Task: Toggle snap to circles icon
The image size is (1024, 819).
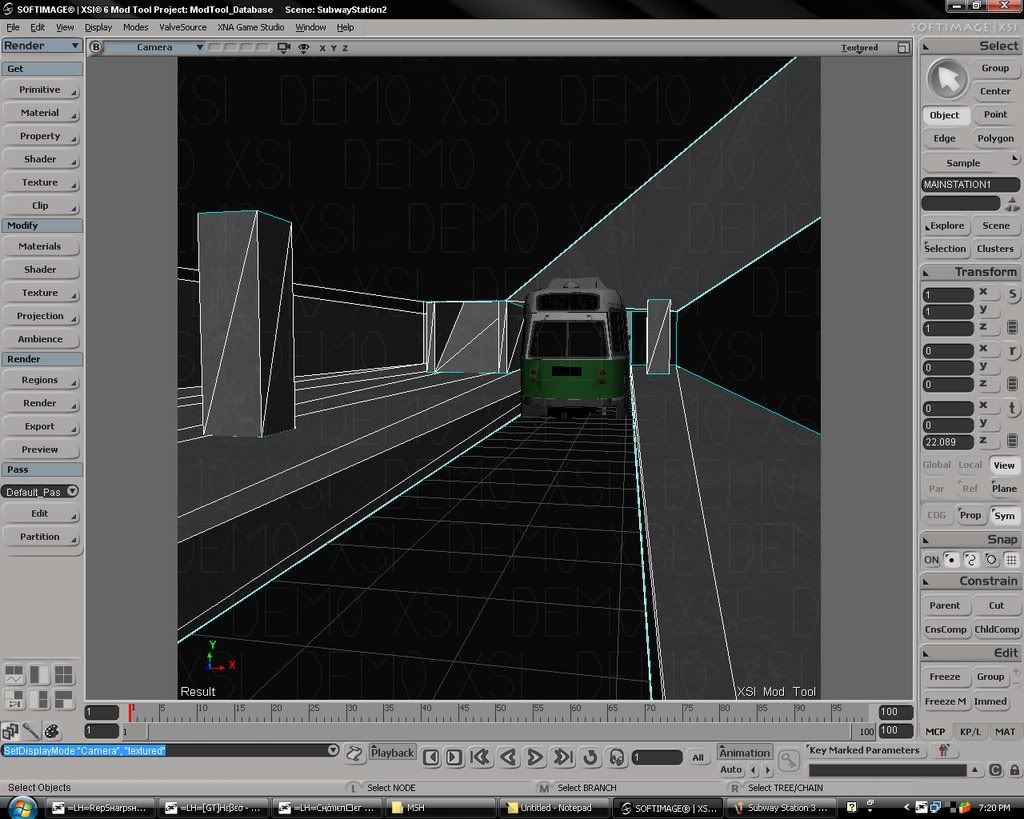Action: pyautogui.click(x=991, y=560)
